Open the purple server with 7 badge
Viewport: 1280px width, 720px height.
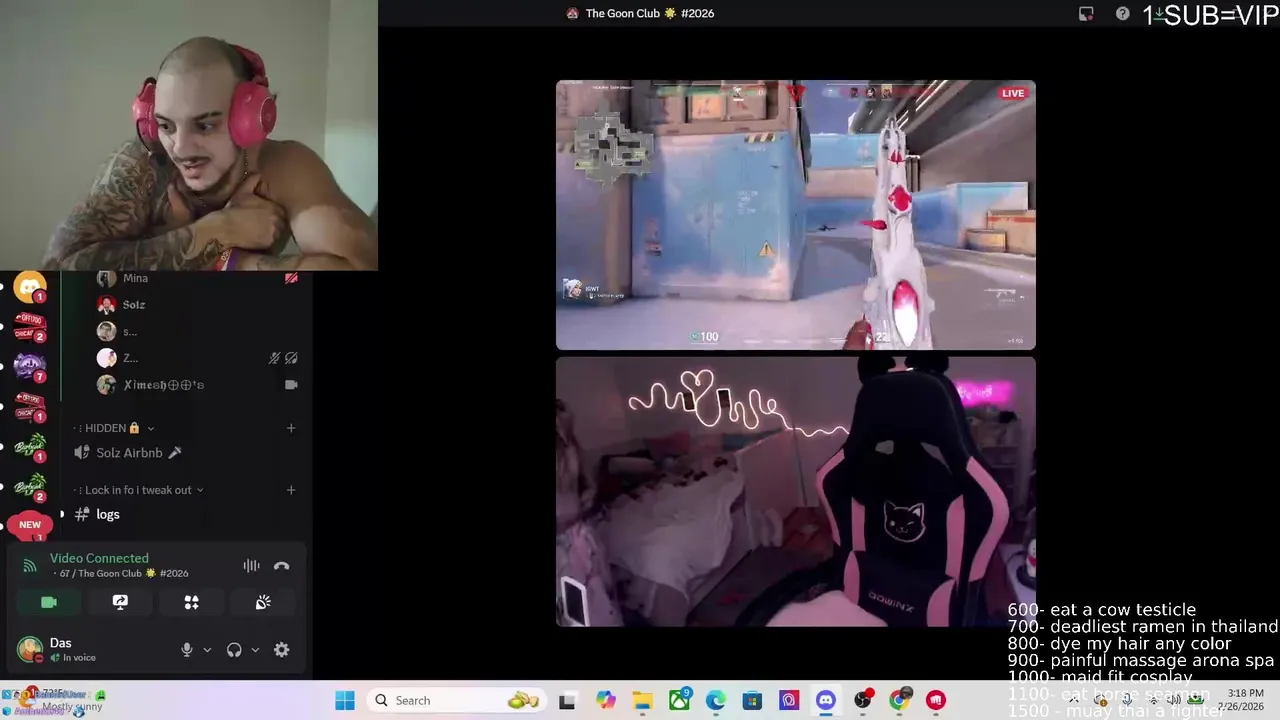coord(29,367)
